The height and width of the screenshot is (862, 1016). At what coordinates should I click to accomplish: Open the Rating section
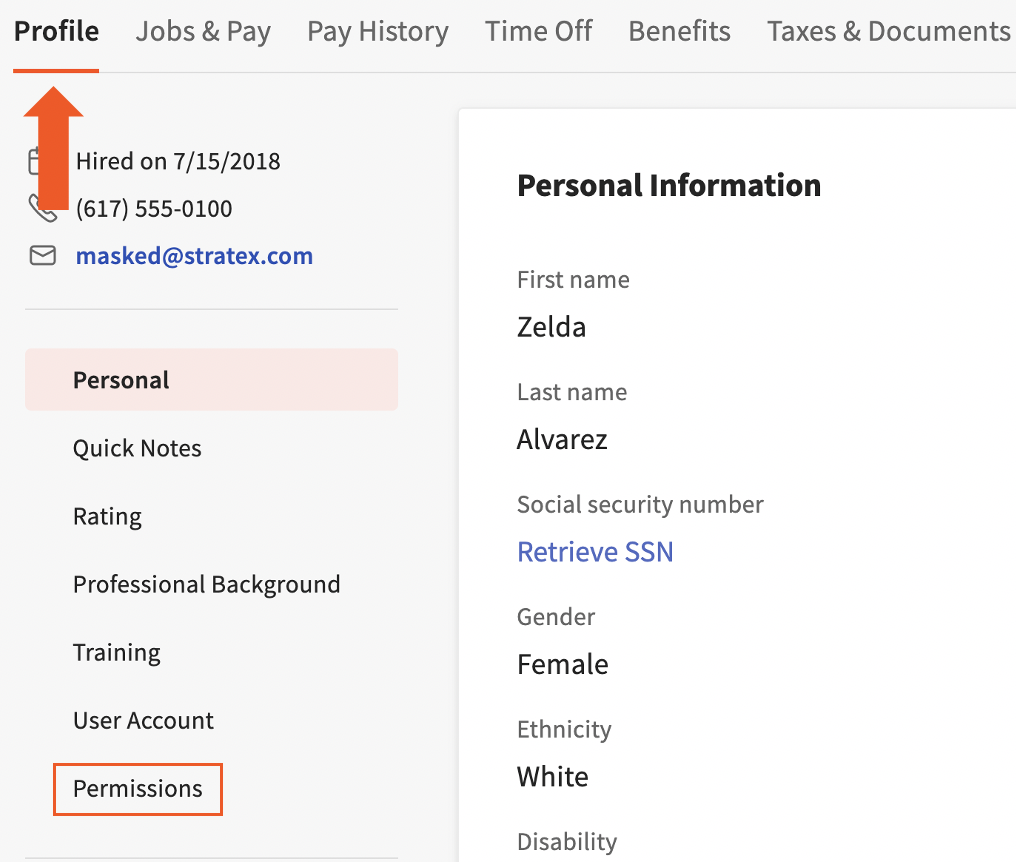[x=107, y=516]
